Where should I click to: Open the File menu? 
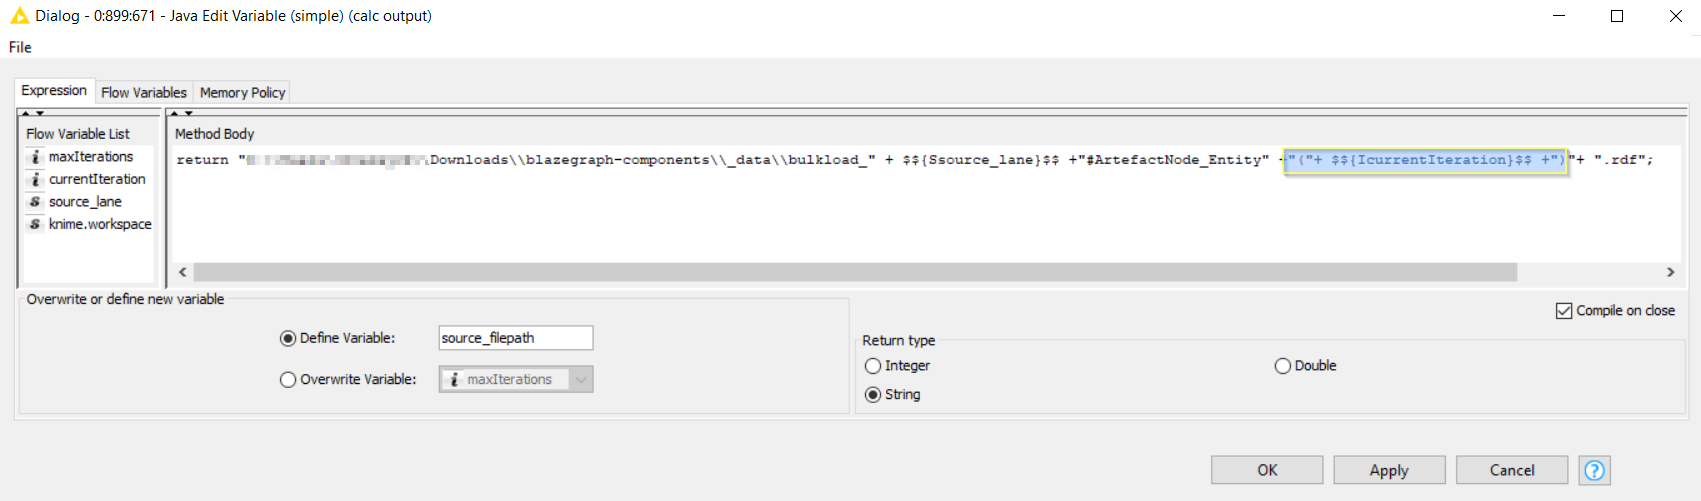pyautogui.click(x=20, y=47)
